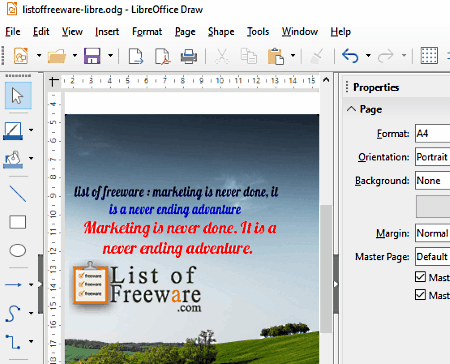Click the Print icon
Screen dimensions: 450x364
click(x=189, y=56)
